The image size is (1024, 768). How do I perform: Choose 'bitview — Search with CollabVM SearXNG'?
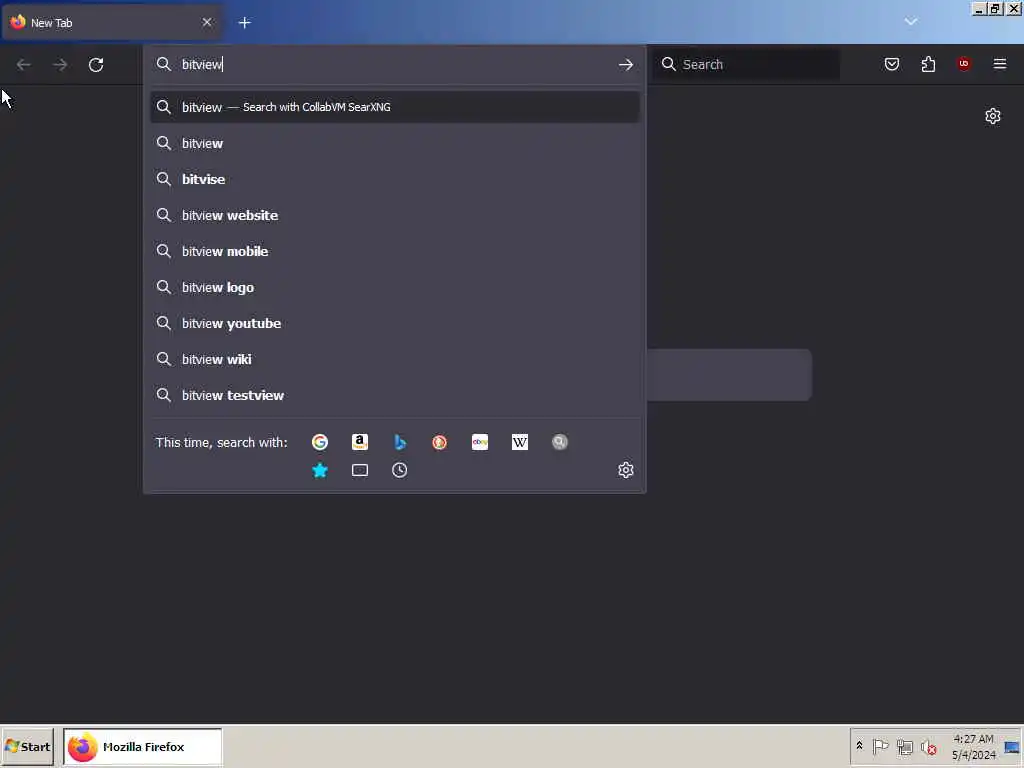(395, 107)
